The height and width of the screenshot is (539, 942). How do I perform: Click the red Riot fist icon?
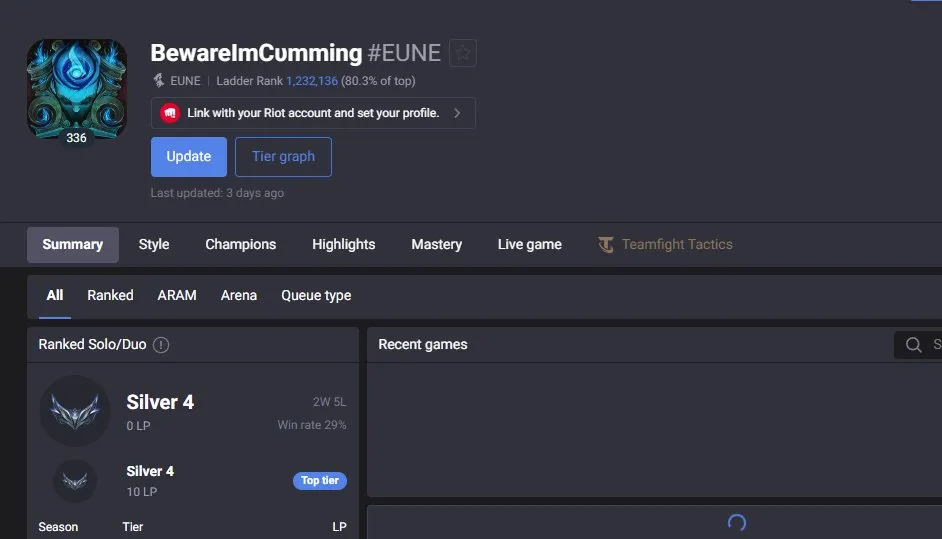(170, 113)
